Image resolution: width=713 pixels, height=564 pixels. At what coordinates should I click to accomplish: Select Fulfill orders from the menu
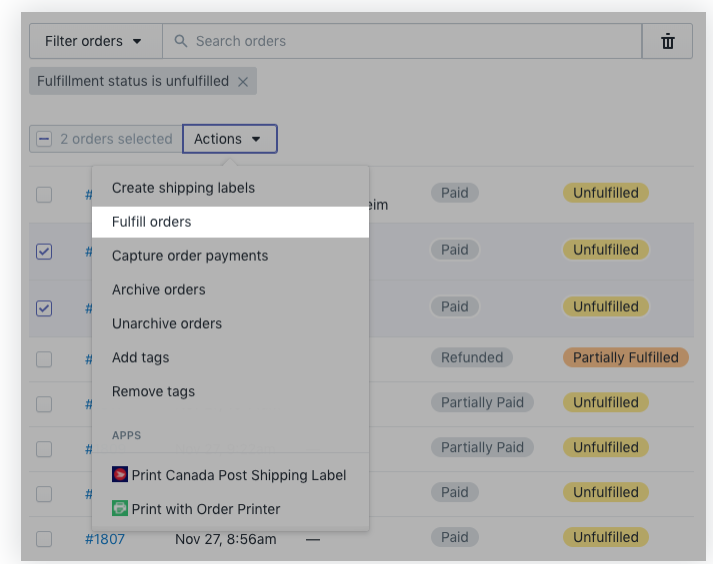[152, 222]
